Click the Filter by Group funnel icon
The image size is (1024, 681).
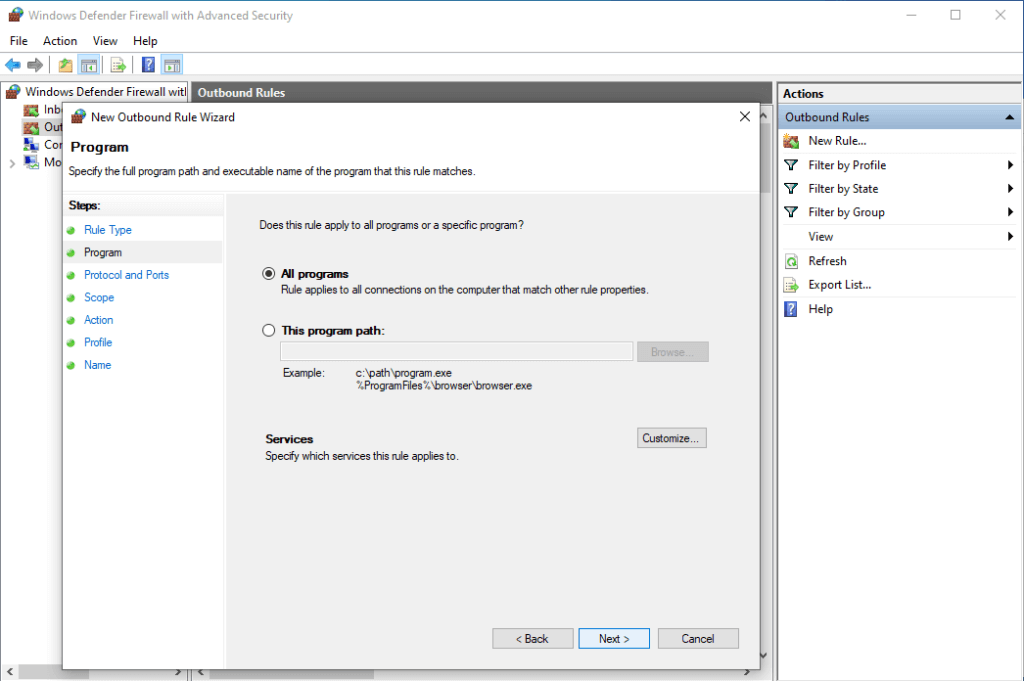pos(791,212)
